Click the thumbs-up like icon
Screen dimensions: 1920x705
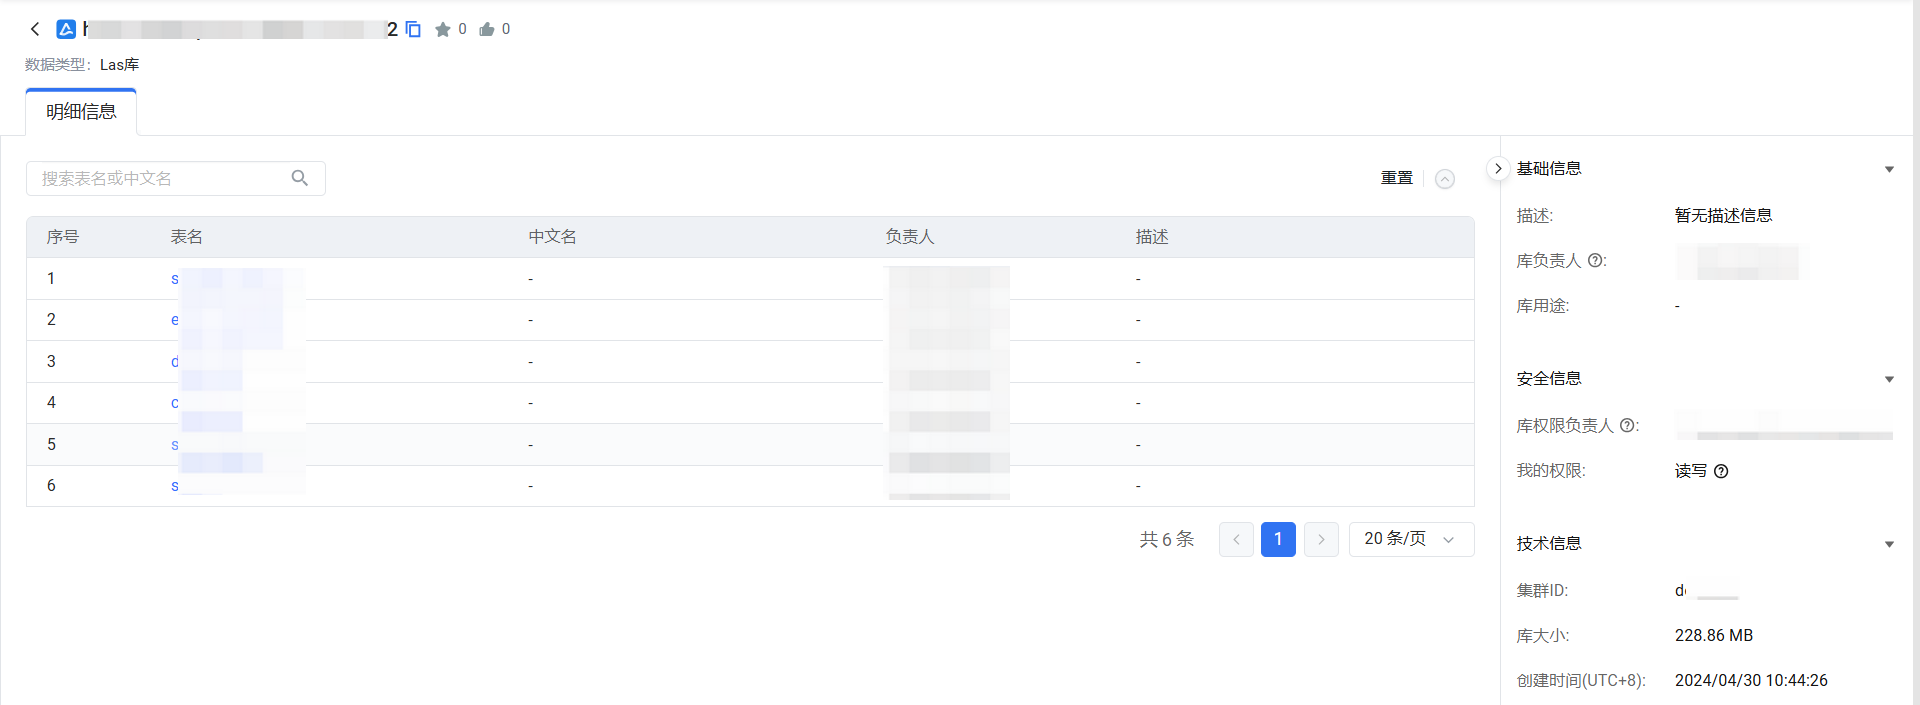487,29
